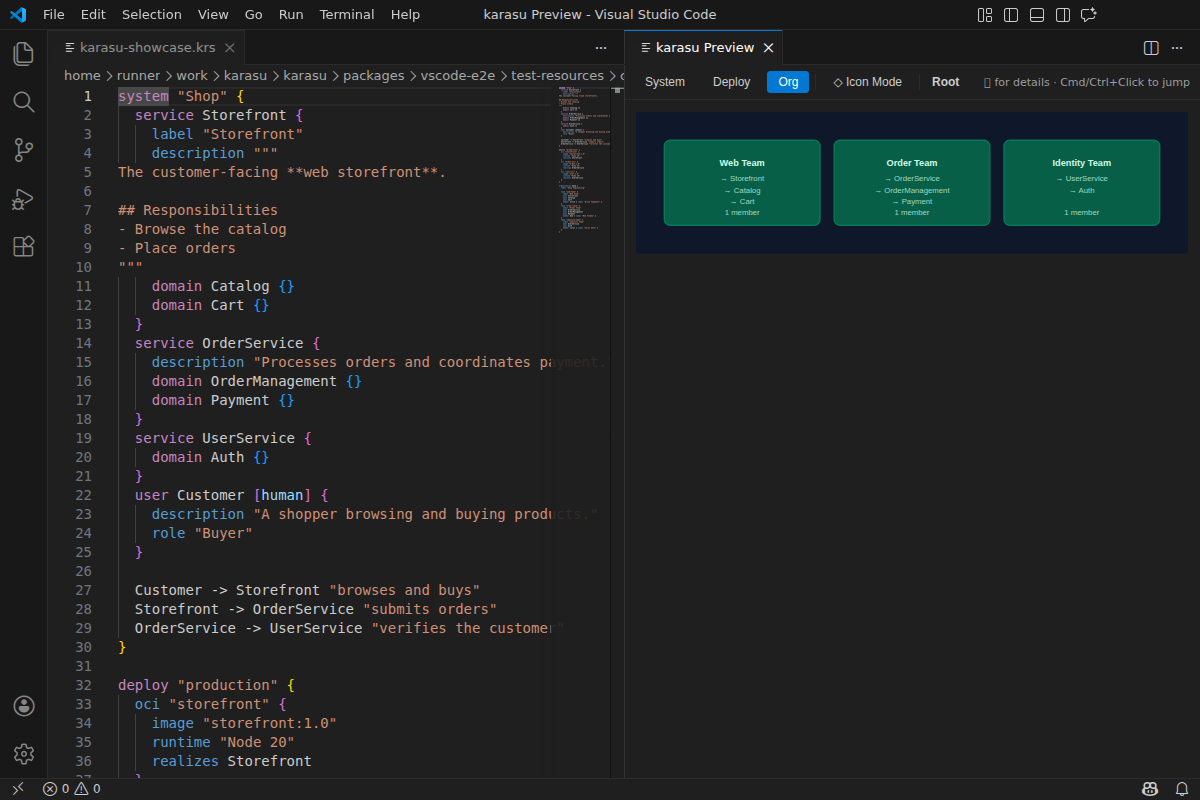Click the UserService entry in Identity Team
This screenshot has height=800, width=1200.
pos(1082,178)
